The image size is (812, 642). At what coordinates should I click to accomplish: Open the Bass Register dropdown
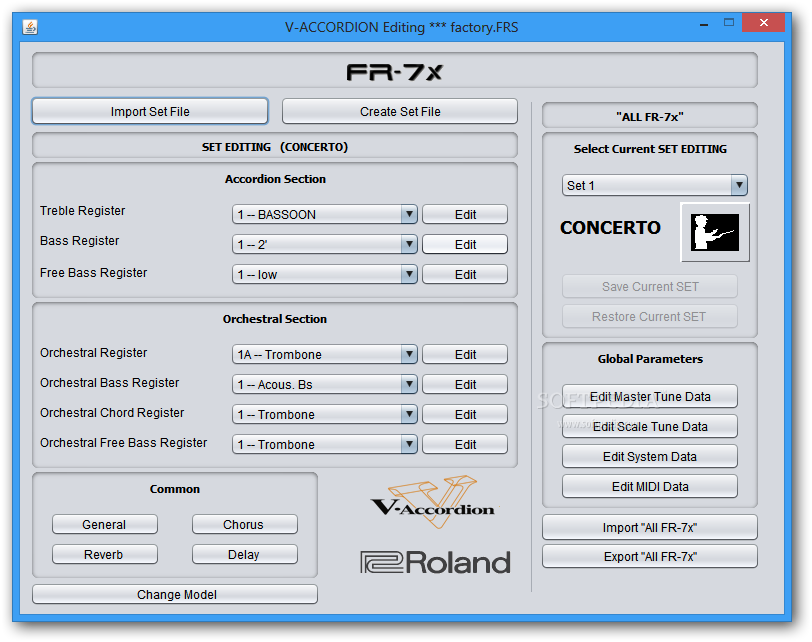[x=324, y=244]
